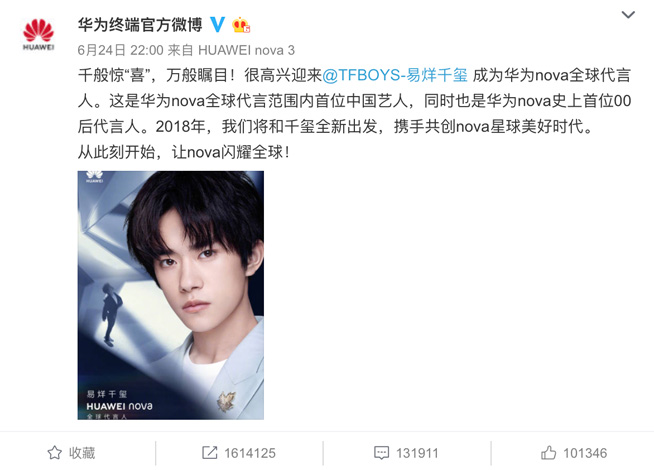Click the small Huawei logo on poster

coord(94,176)
